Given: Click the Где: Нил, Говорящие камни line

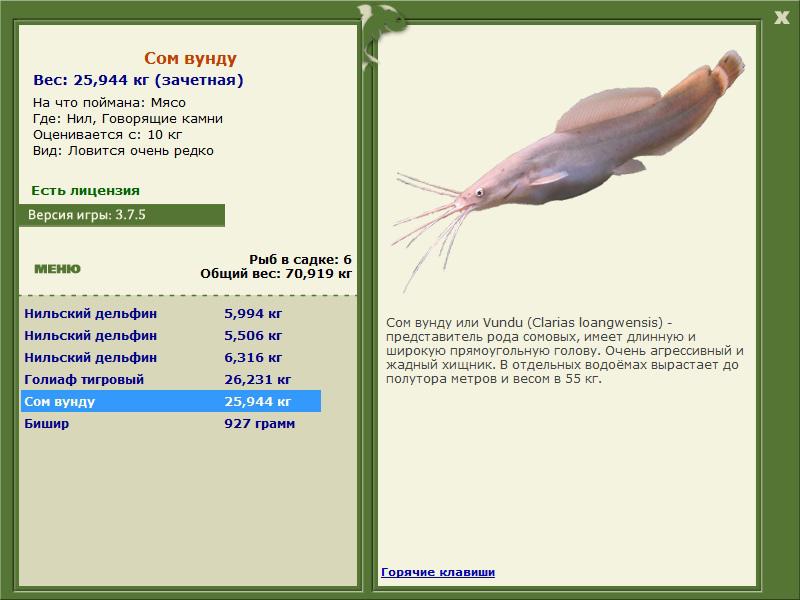Looking at the screenshot, I should pos(128,119).
